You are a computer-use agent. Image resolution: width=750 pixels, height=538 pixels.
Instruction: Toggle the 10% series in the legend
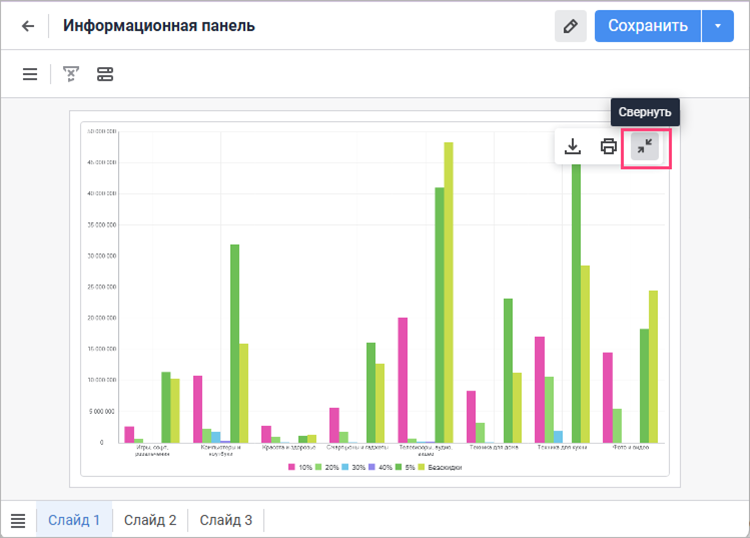click(302, 467)
